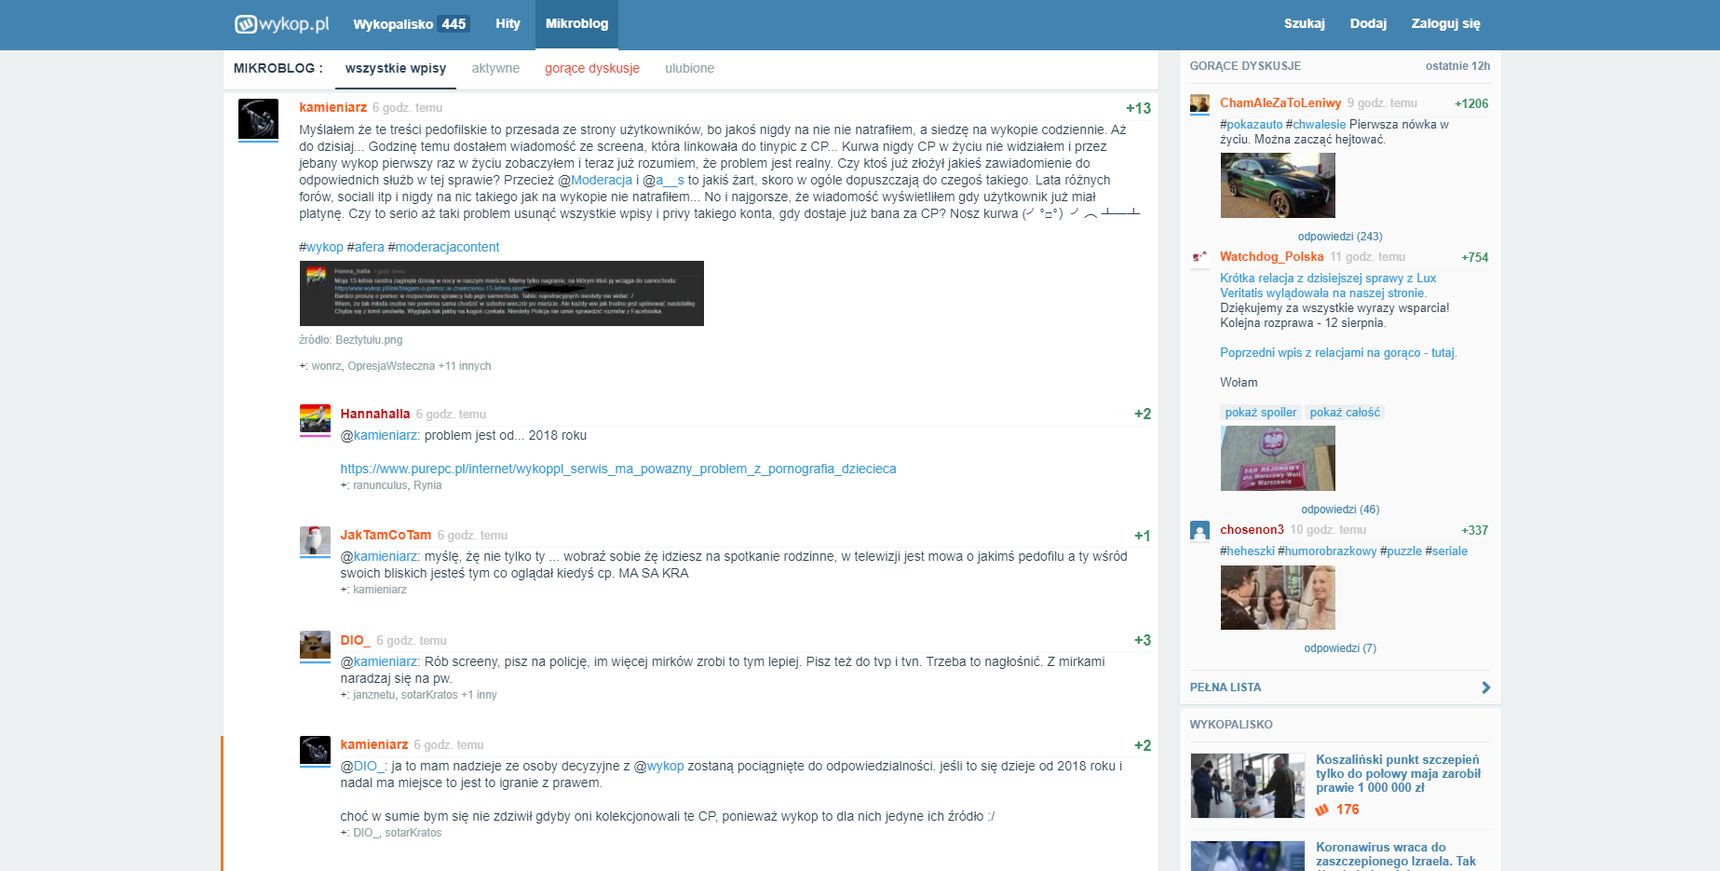
Task: Open kamieniarz's avatar on the last reply
Action: click(315, 750)
